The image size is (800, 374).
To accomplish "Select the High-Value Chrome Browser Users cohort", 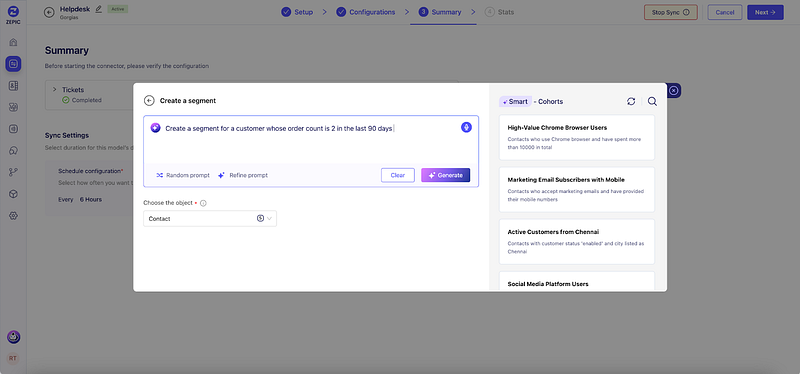I will (x=577, y=138).
